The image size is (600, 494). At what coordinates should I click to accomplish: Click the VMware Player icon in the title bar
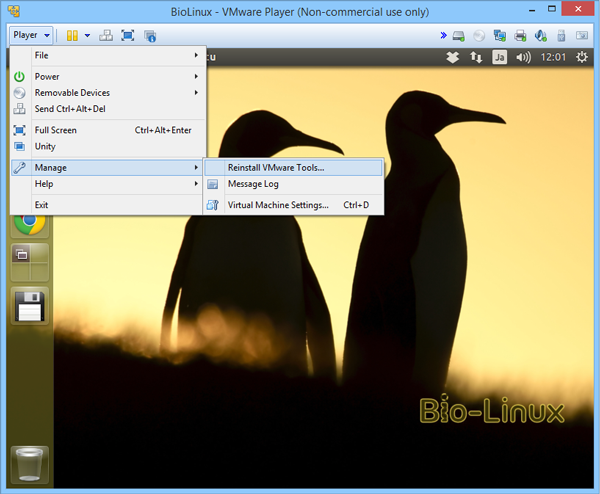(14, 11)
